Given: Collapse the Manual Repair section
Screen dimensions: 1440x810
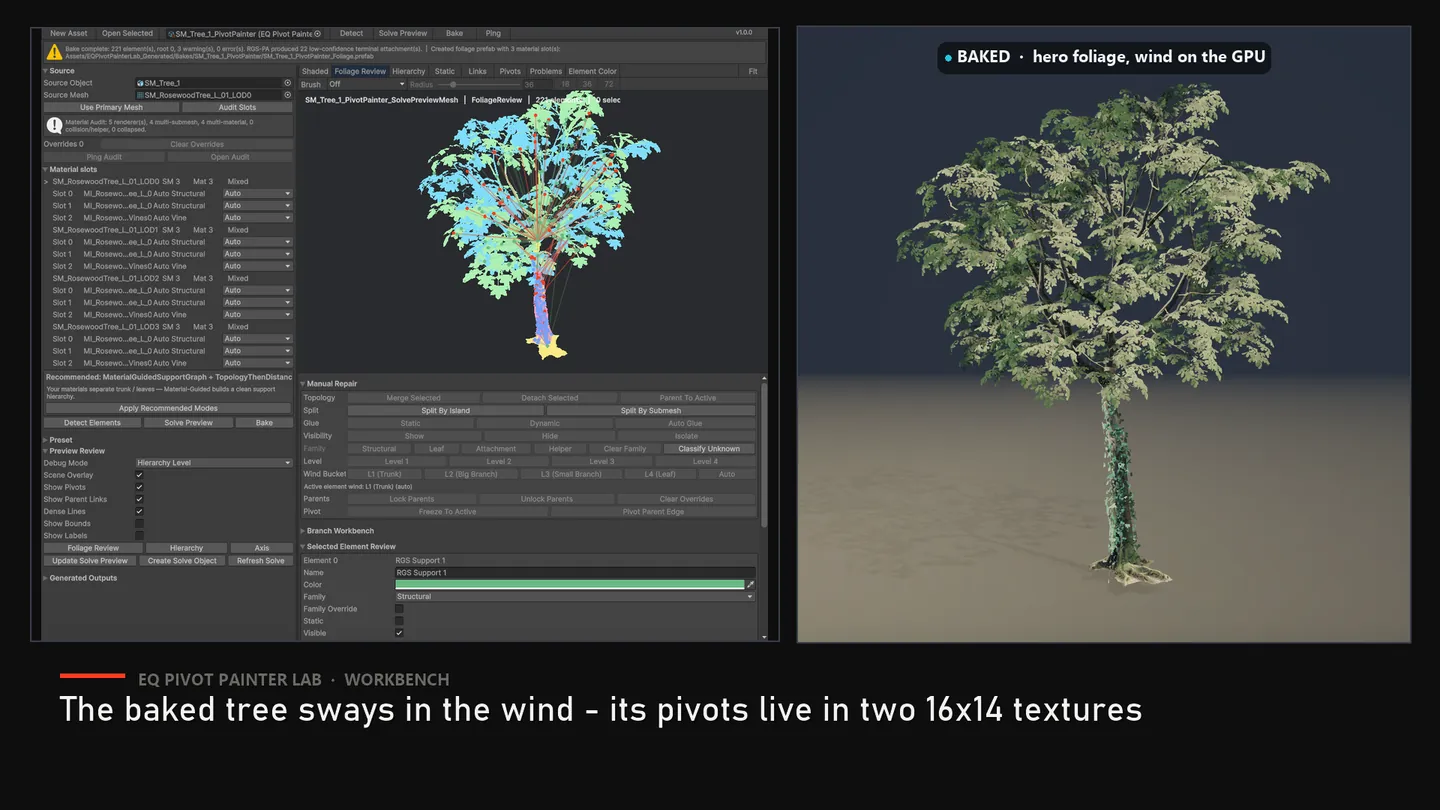Looking at the screenshot, I should [x=329, y=384].
